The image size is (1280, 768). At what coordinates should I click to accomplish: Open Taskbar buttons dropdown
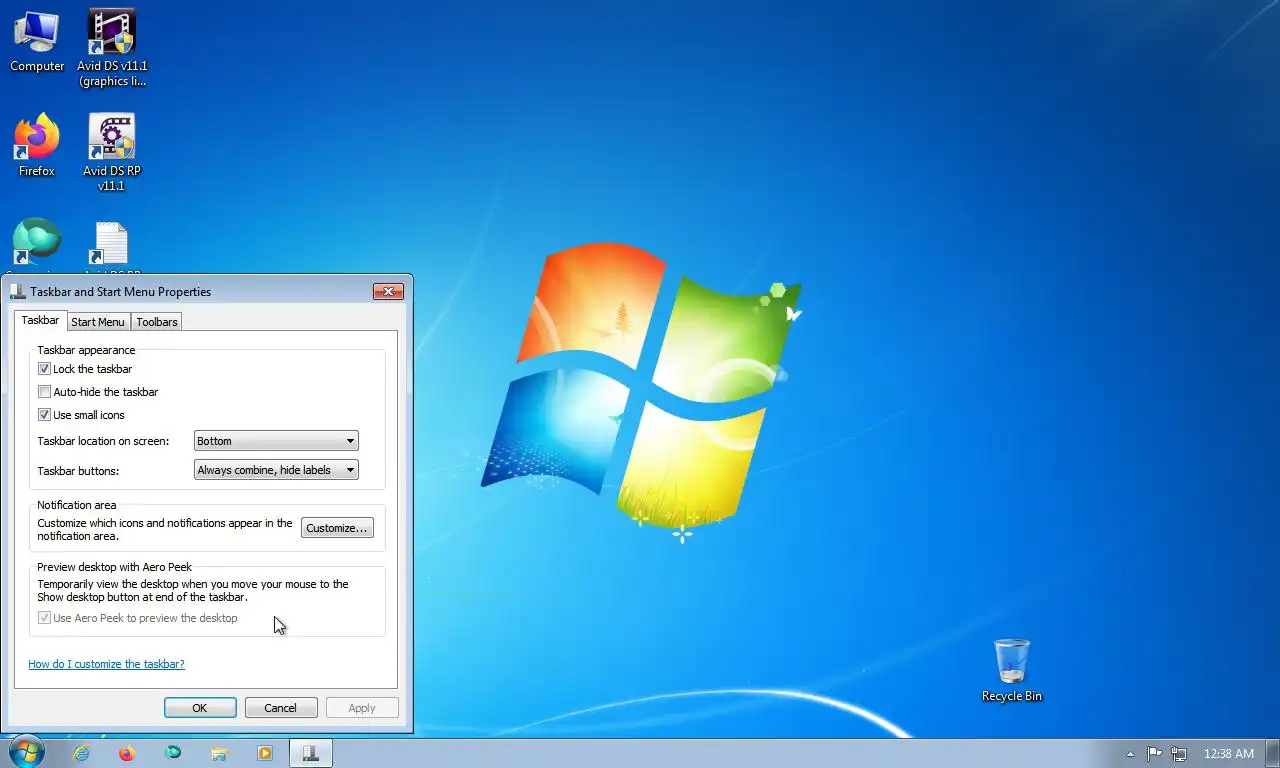pos(276,470)
